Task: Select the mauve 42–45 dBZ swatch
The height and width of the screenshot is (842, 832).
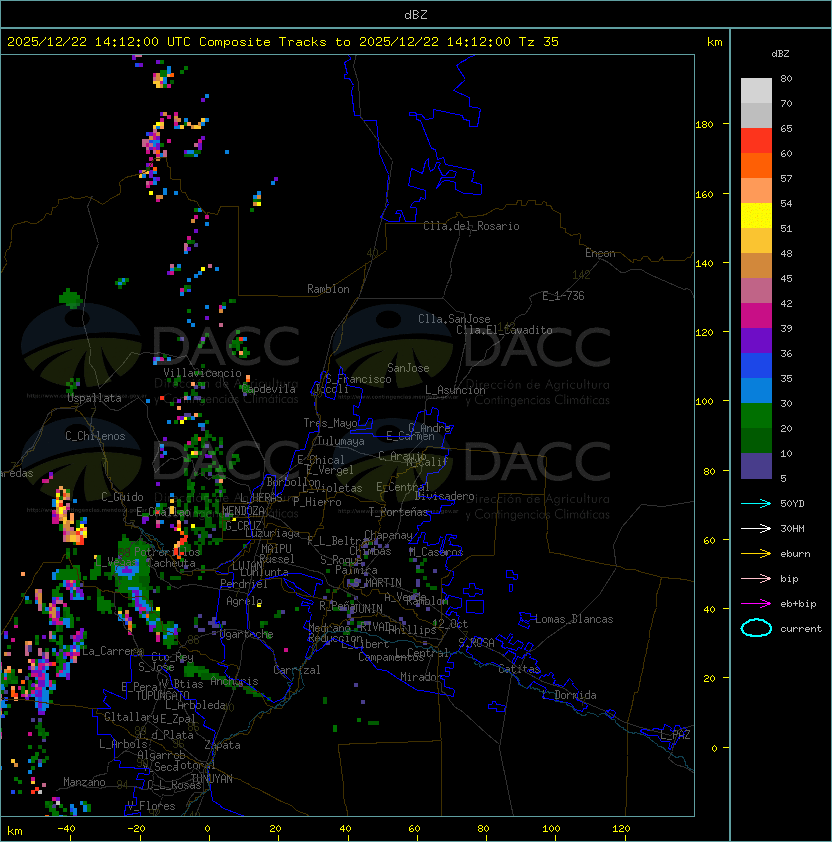Action: coord(756,291)
